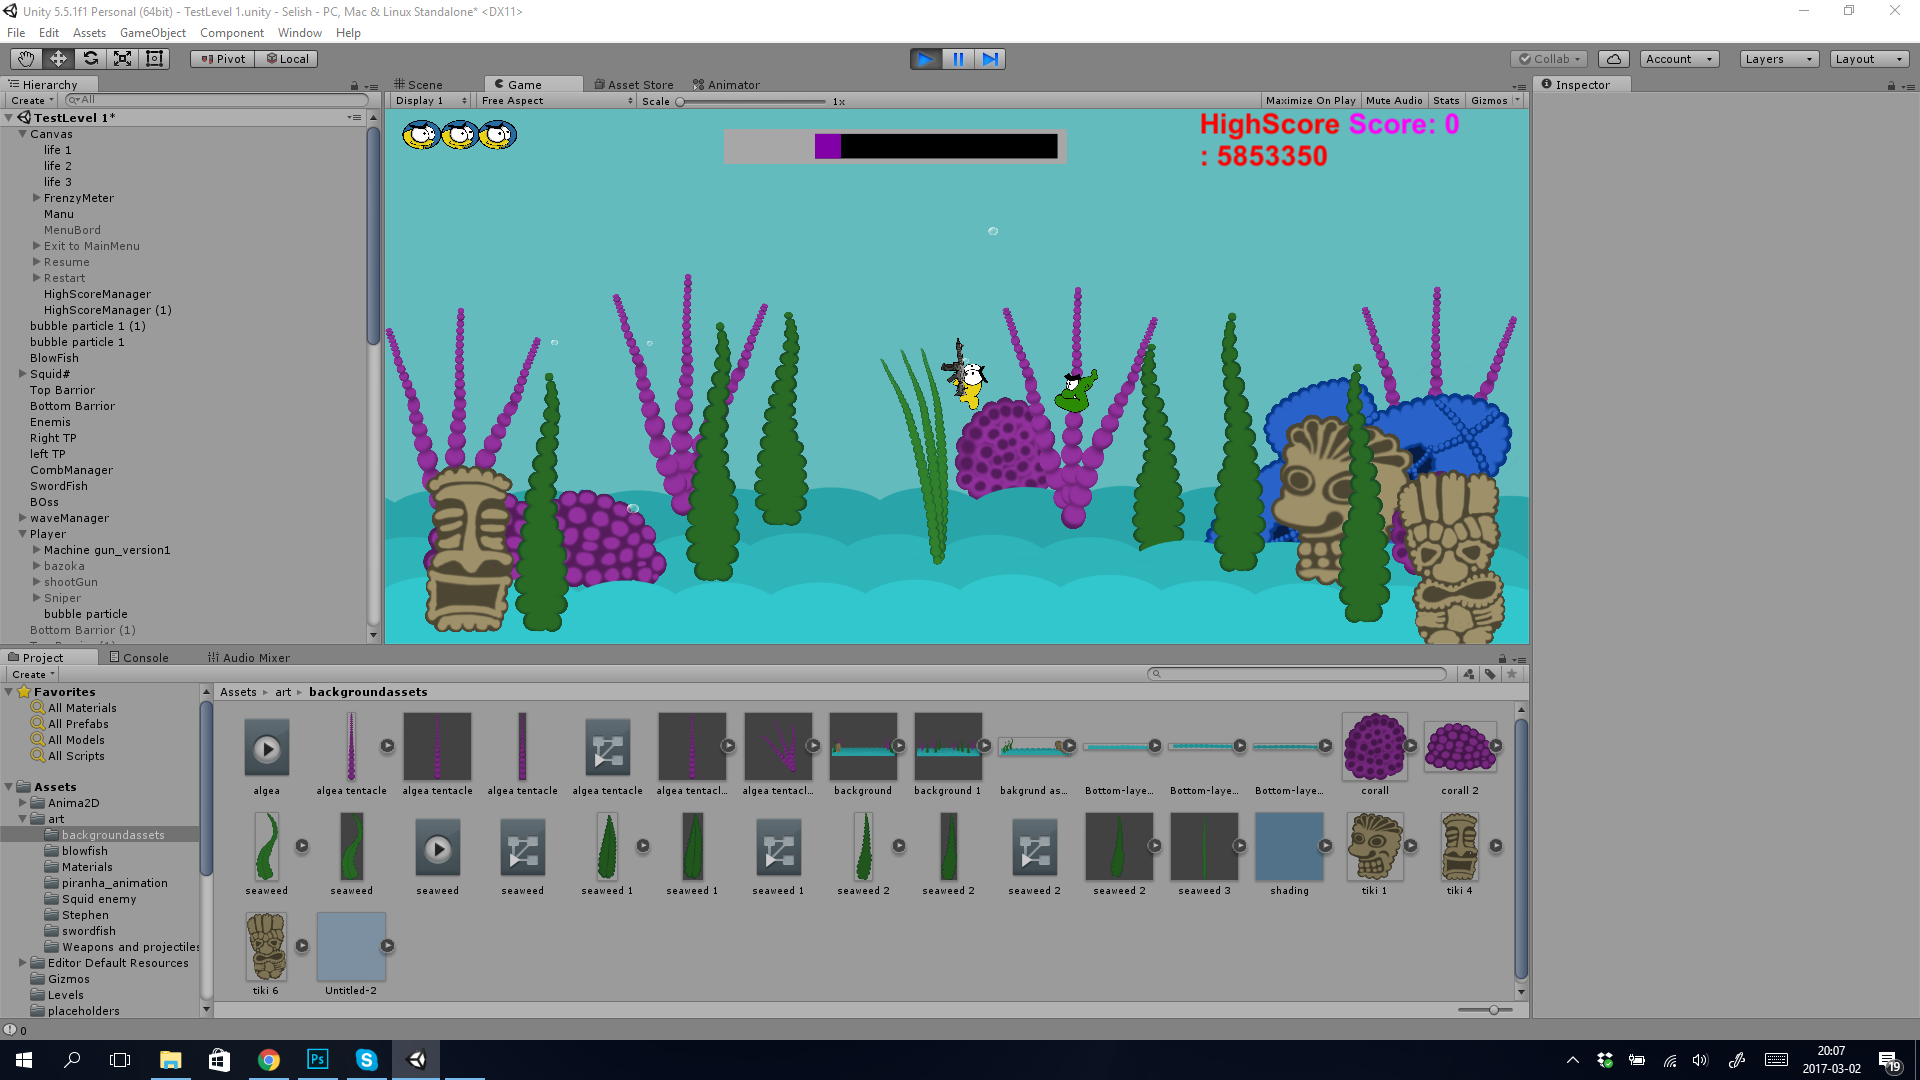The image size is (1920, 1080).
Task: Expand the waveManager hierarchy item
Action: tap(23, 518)
